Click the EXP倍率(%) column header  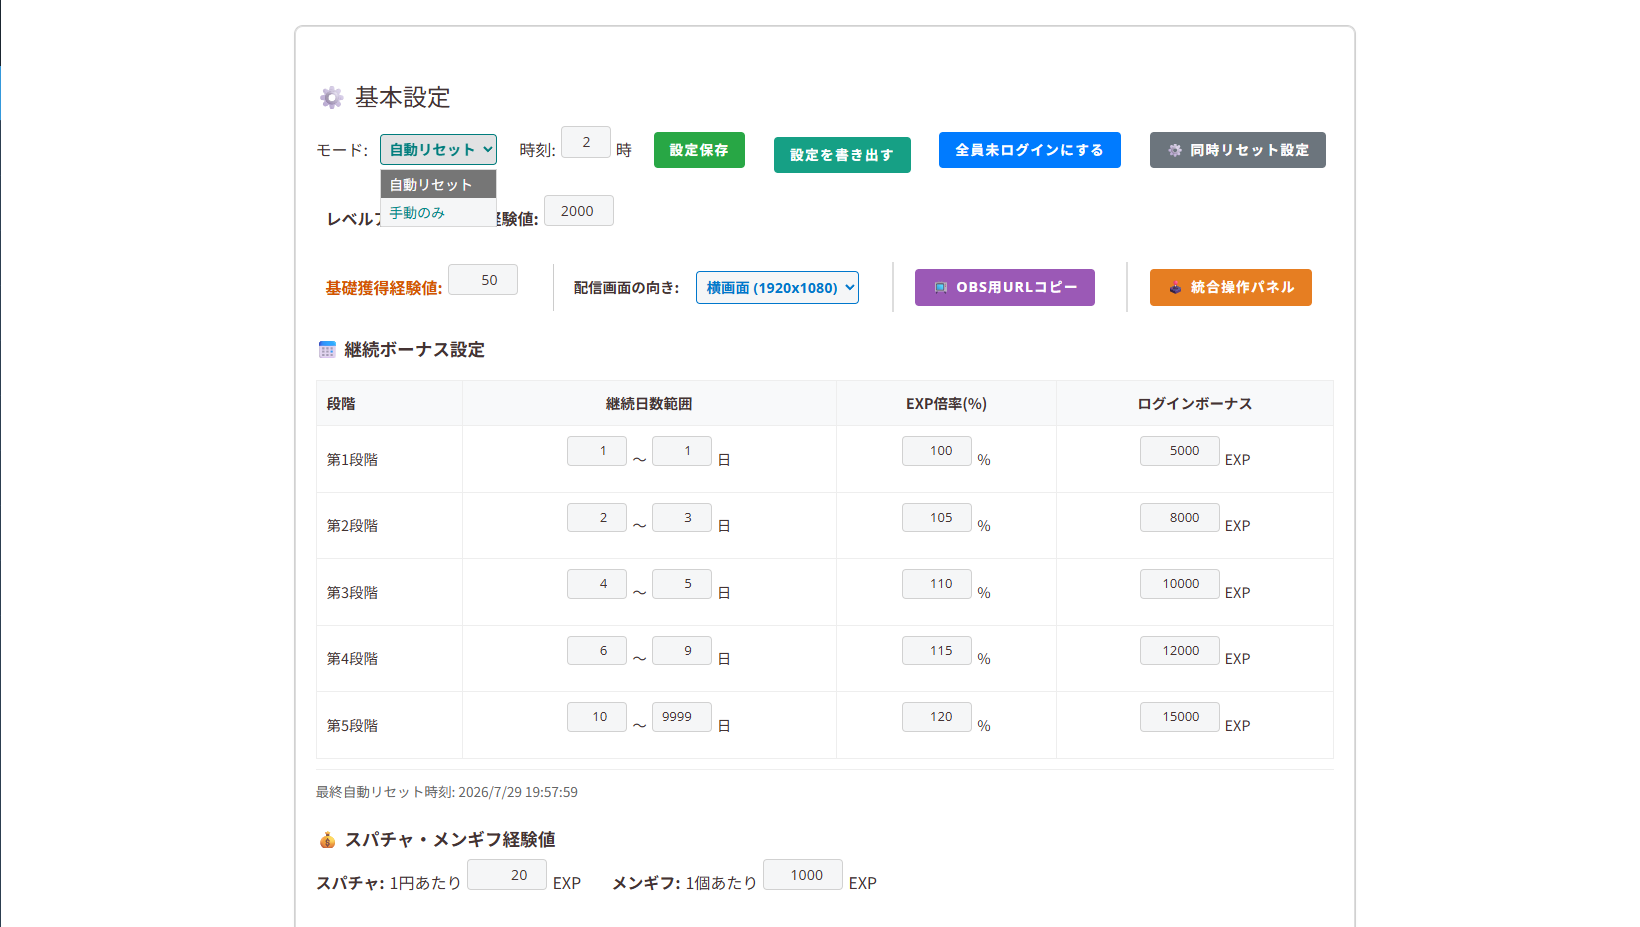(946, 404)
